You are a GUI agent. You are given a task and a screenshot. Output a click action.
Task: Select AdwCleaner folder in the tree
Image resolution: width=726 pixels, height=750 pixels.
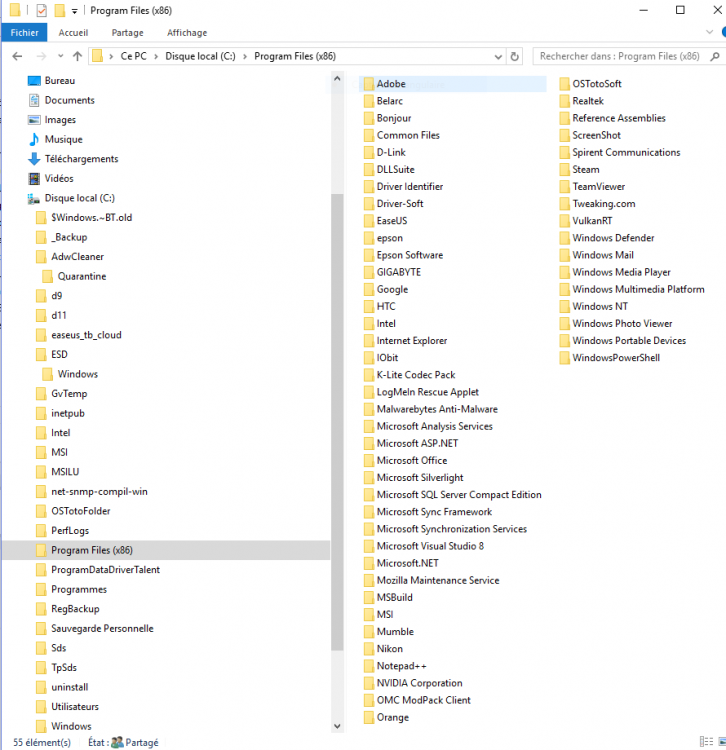77,257
